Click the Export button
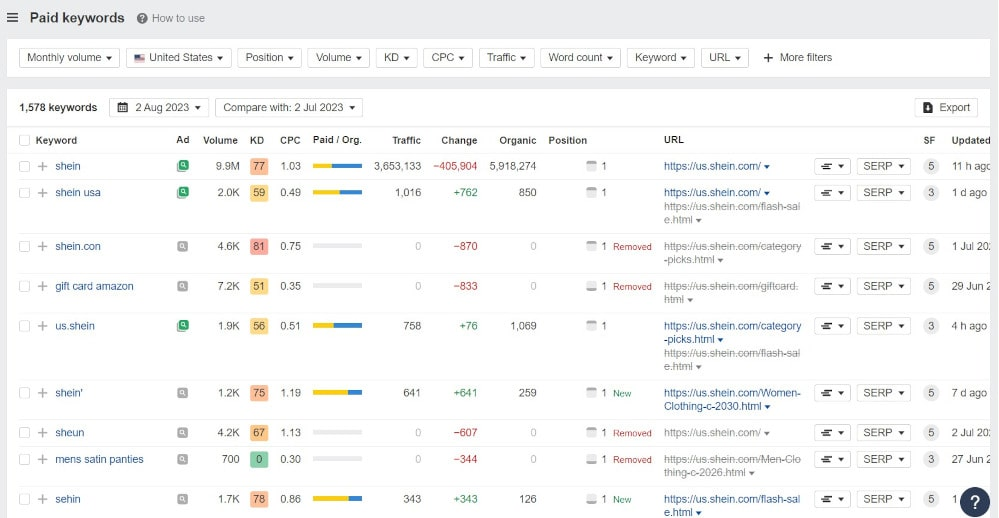This screenshot has width=999, height=518. (946, 108)
